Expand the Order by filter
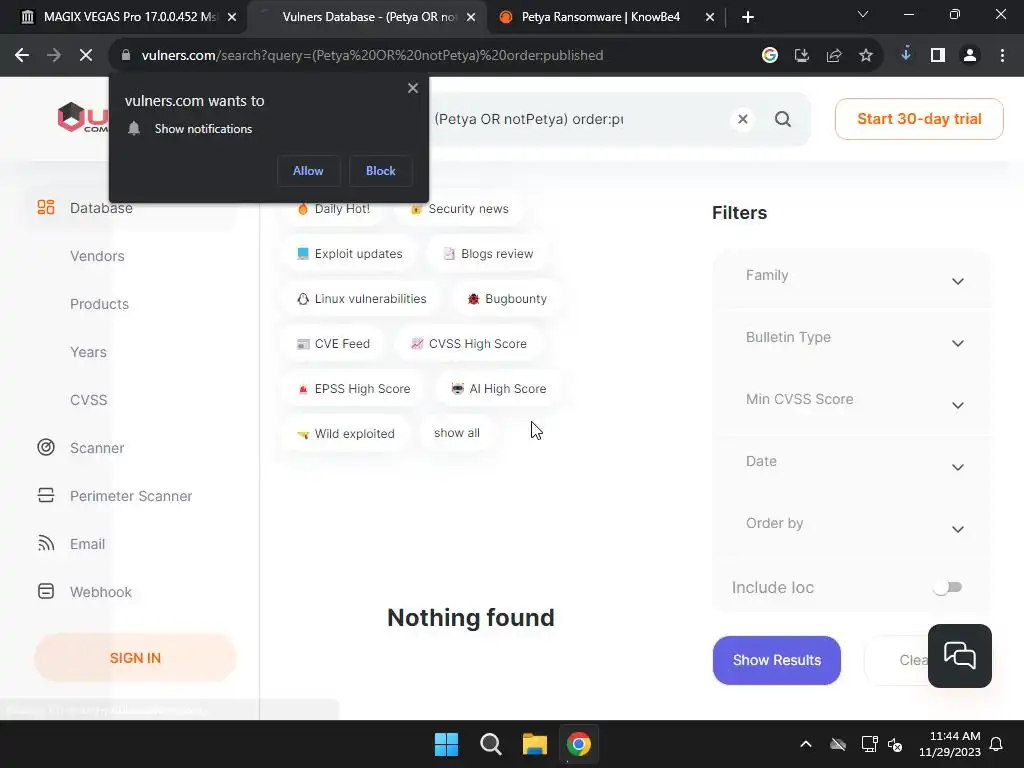Viewport: 1024px width, 768px height. (x=852, y=526)
